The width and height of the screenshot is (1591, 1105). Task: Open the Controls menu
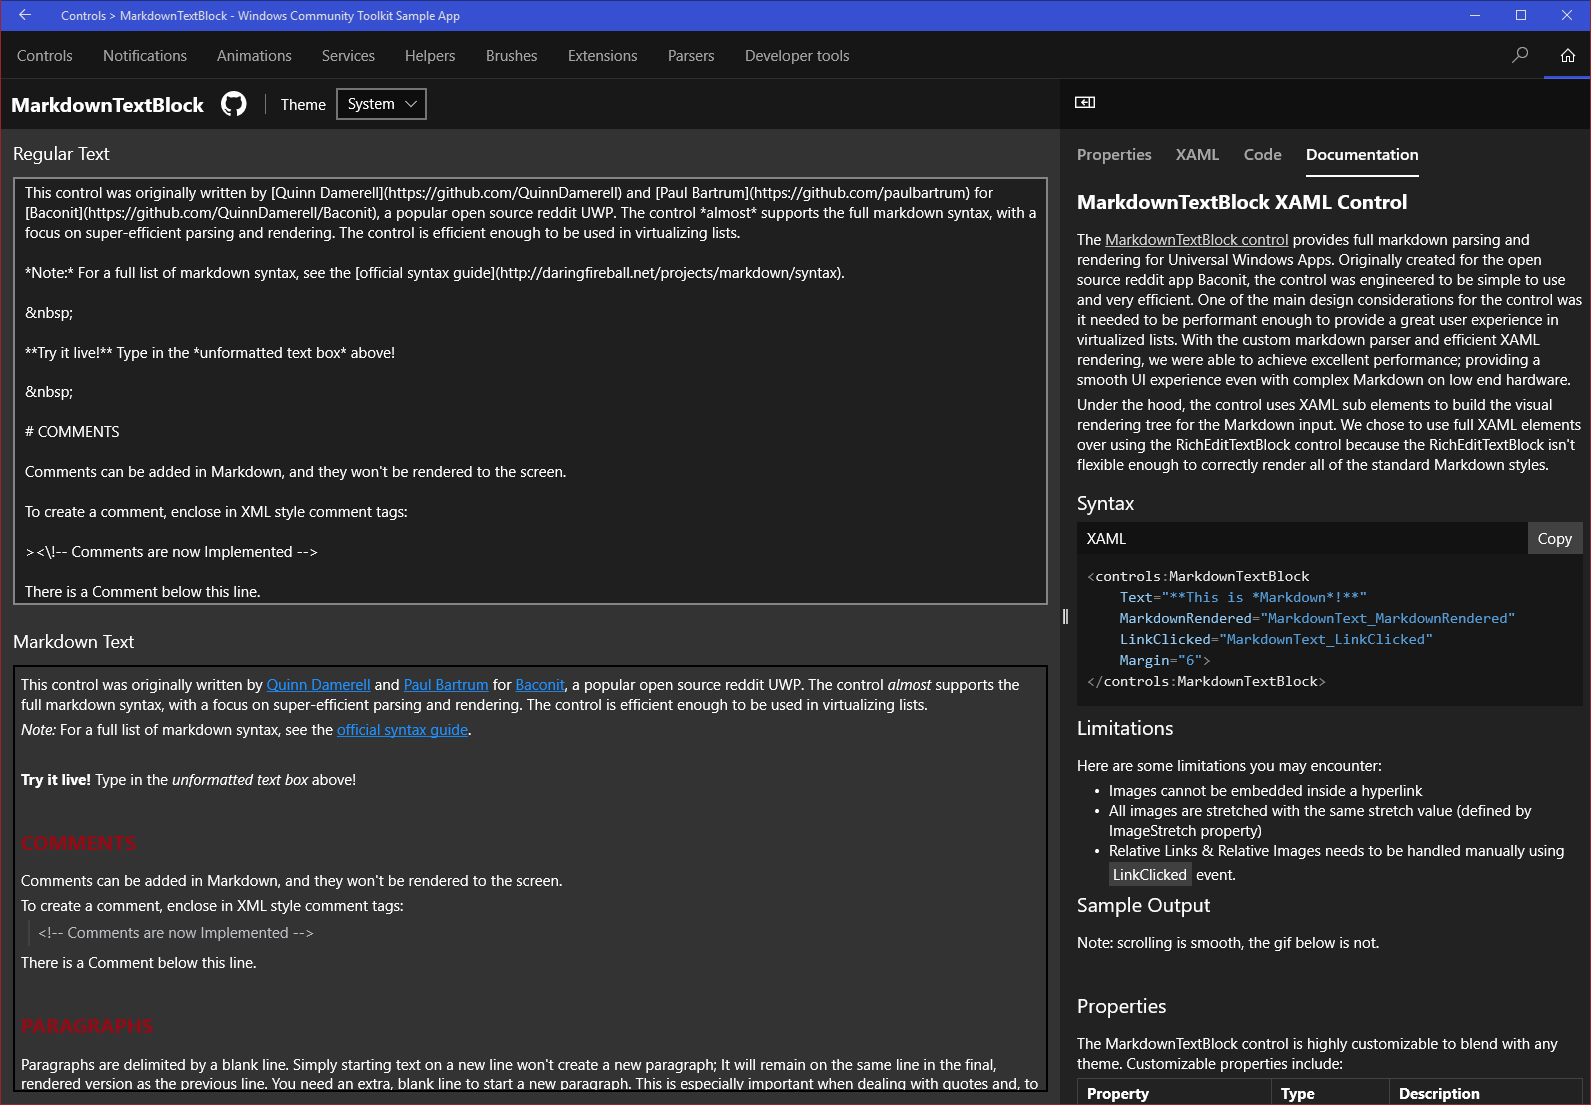(x=45, y=56)
